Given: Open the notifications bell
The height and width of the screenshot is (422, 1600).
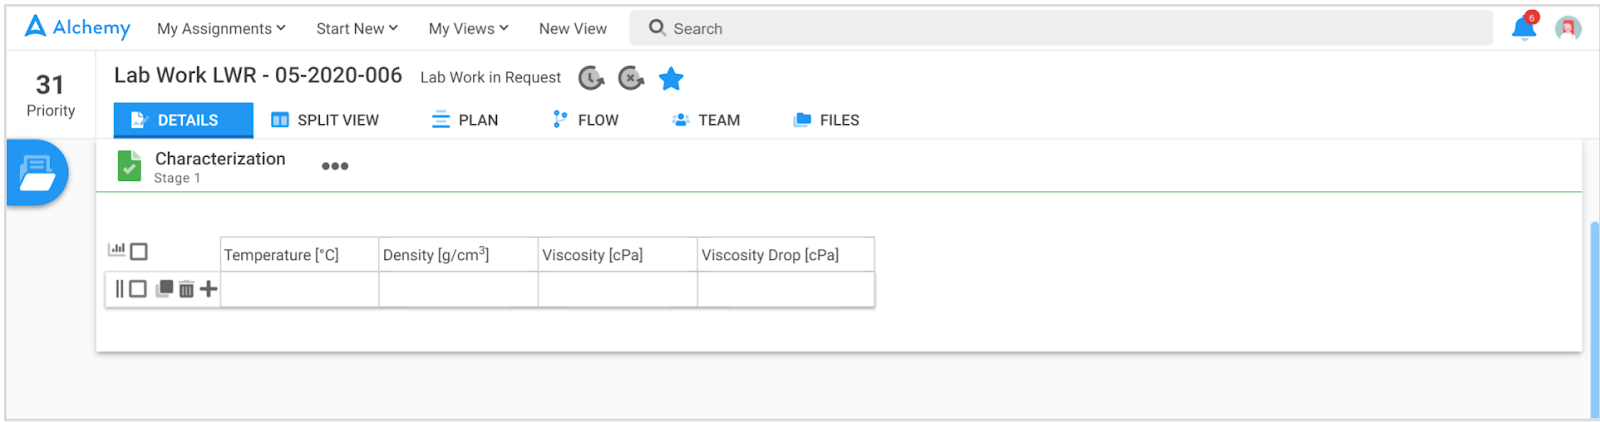Looking at the screenshot, I should pyautogui.click(x=1524, y=27).
